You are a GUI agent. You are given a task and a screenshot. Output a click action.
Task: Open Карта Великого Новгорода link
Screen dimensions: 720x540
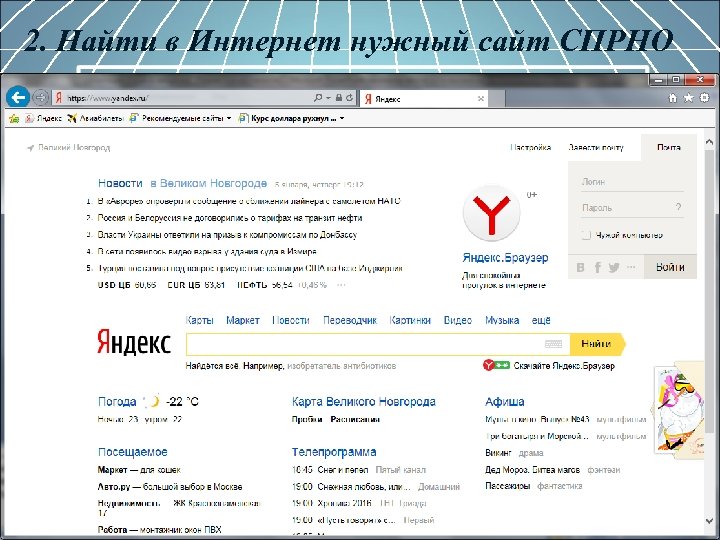coord(364,402)
